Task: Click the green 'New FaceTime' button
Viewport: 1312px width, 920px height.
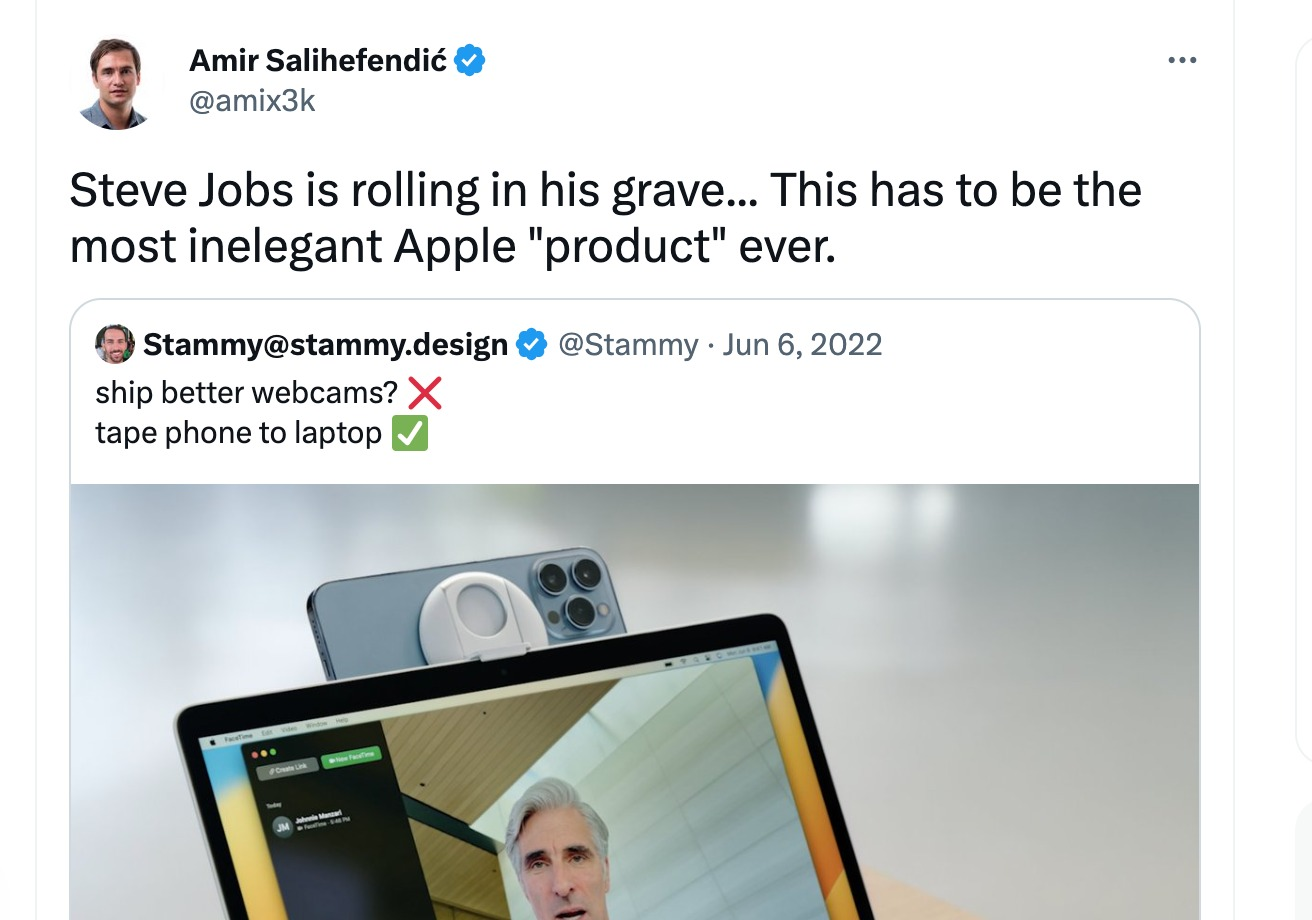Action: [x=353, y=757]
